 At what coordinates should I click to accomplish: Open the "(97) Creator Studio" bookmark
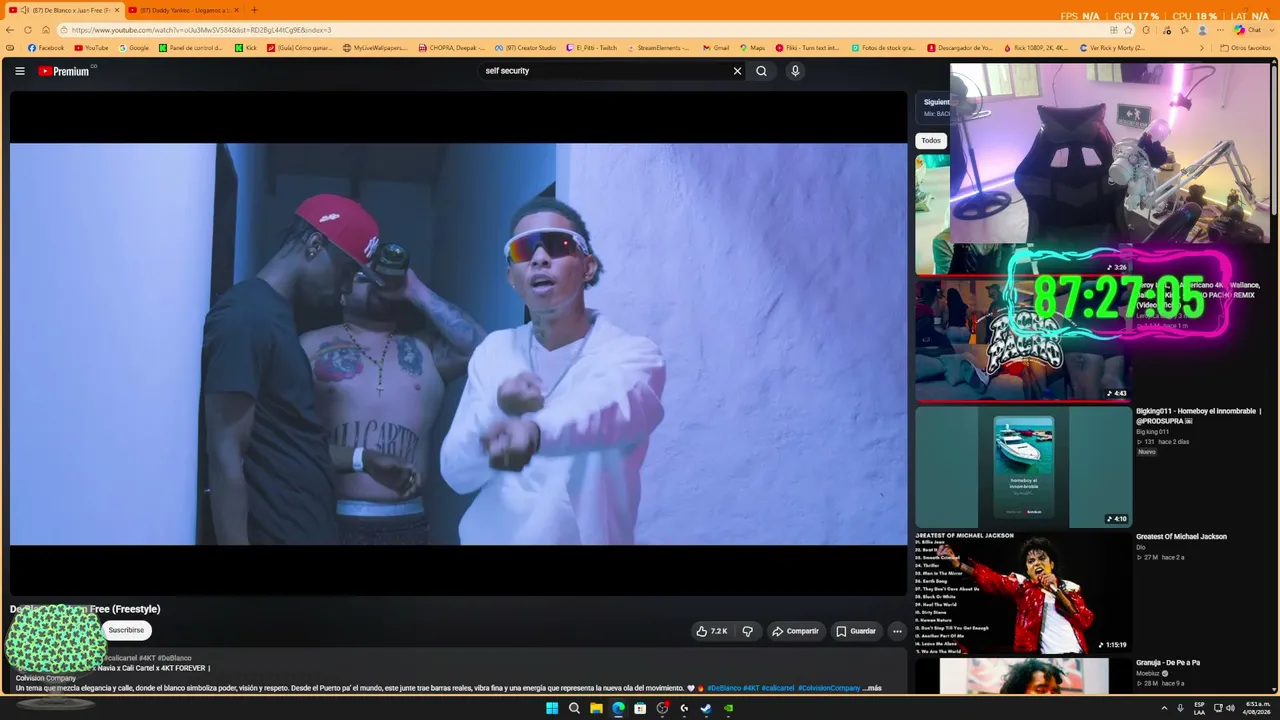[525, 47]
